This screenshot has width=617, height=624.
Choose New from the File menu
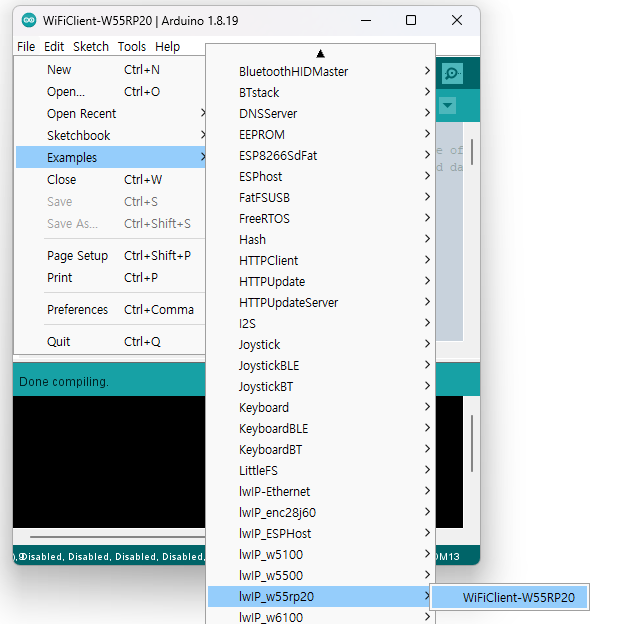pyautogui.click(x=110, y=70)
